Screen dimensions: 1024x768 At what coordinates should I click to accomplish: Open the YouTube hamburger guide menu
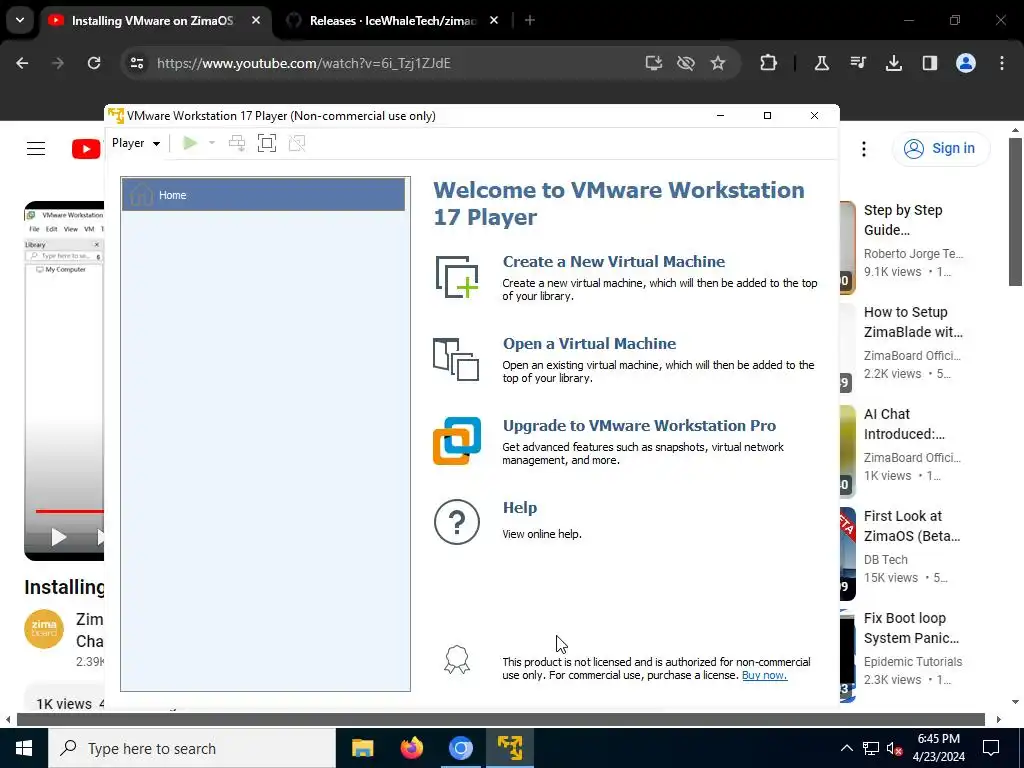click(x=36, y=149)
